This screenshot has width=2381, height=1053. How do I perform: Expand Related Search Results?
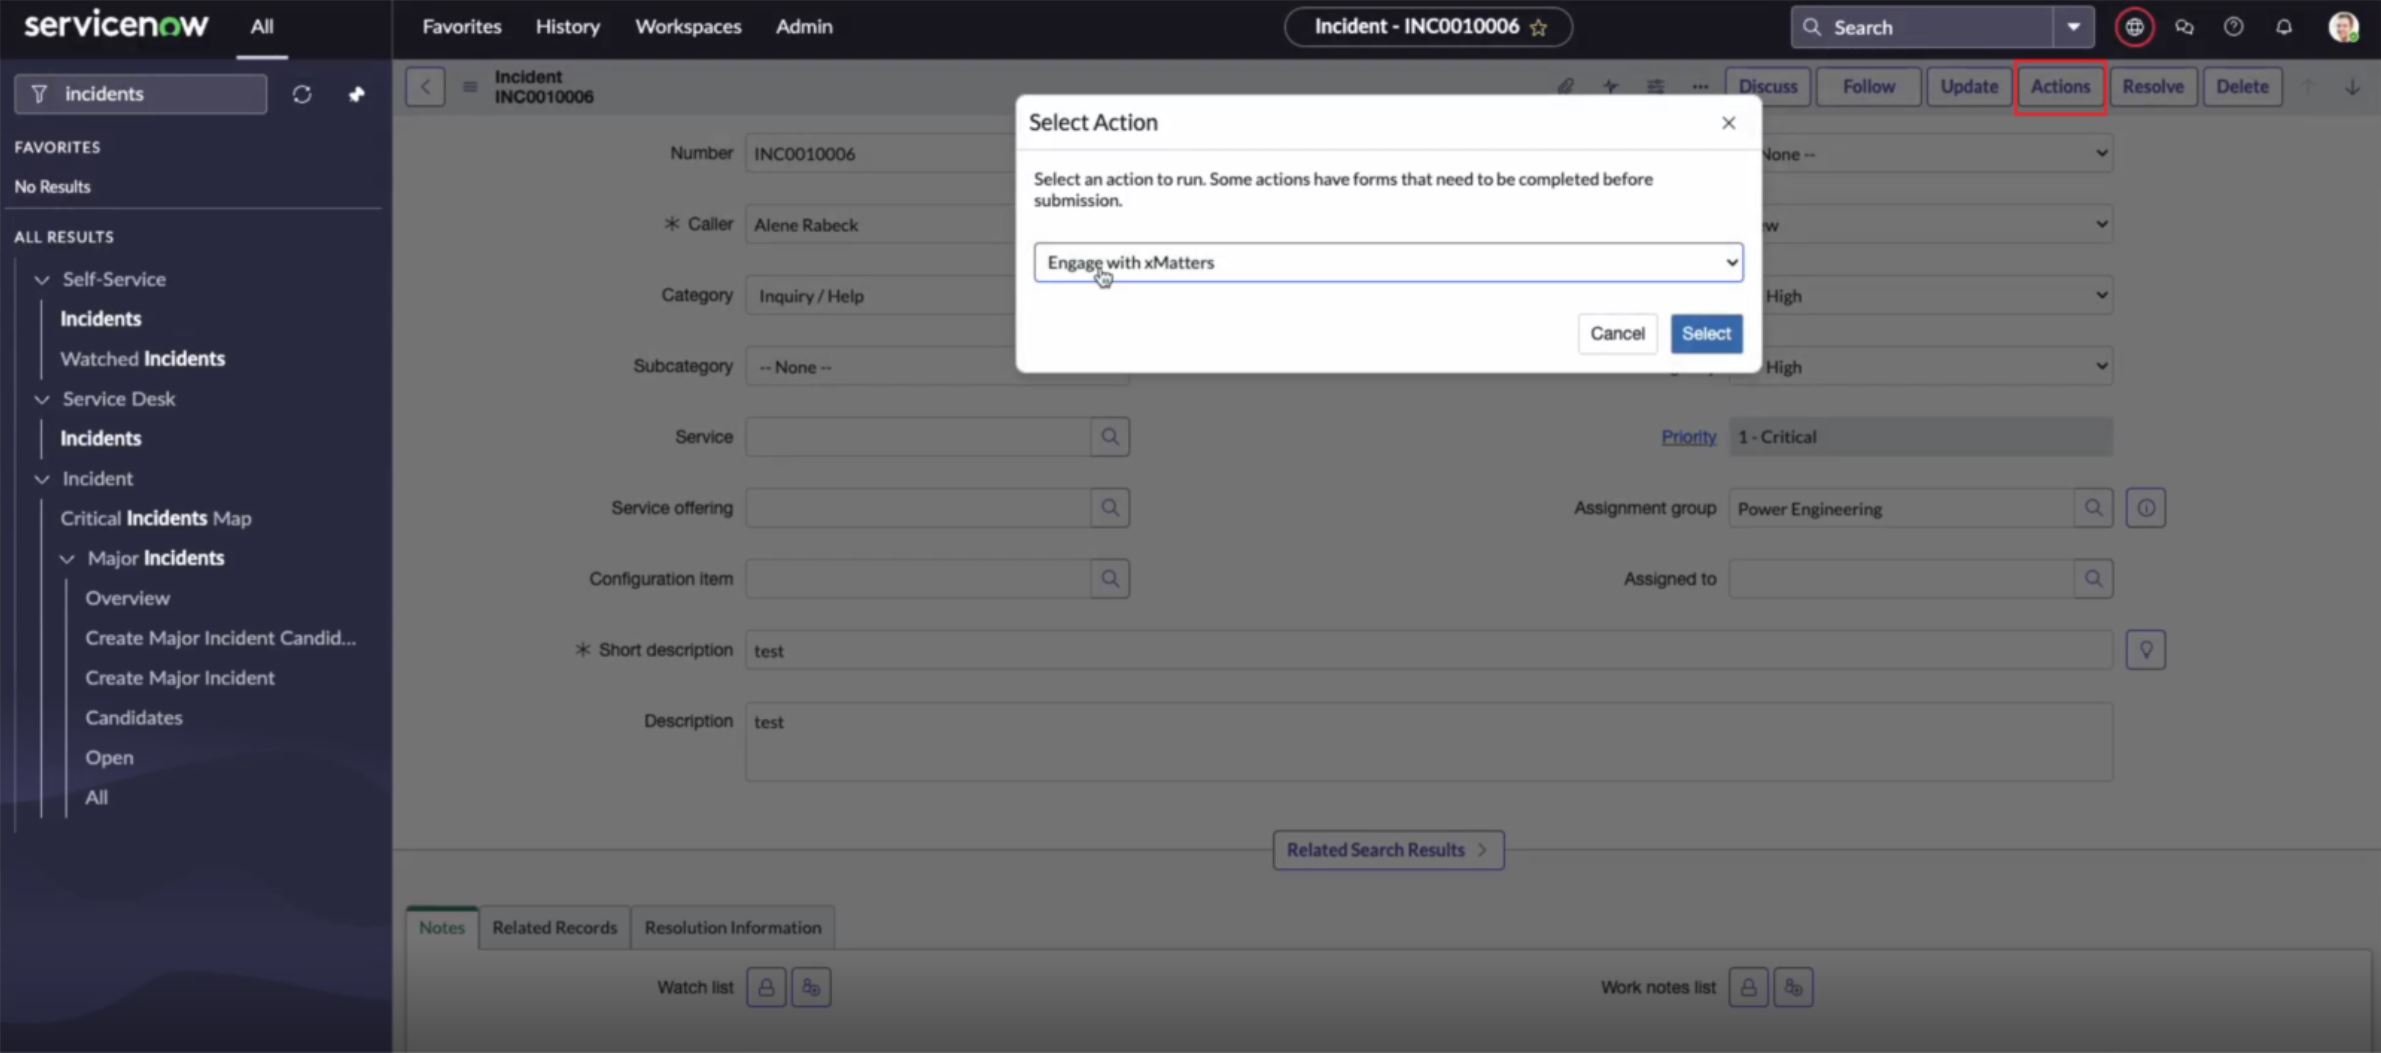1388,850
